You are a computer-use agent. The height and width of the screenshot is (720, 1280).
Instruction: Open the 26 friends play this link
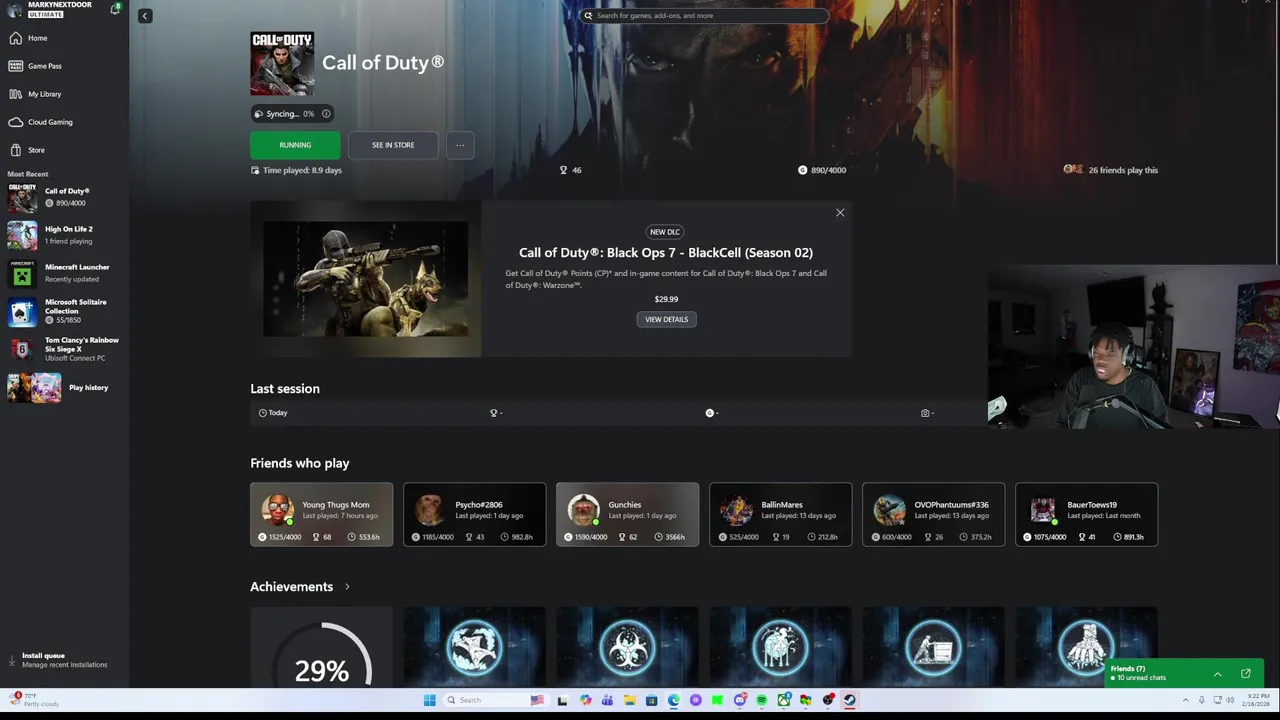pos(1111,170)
